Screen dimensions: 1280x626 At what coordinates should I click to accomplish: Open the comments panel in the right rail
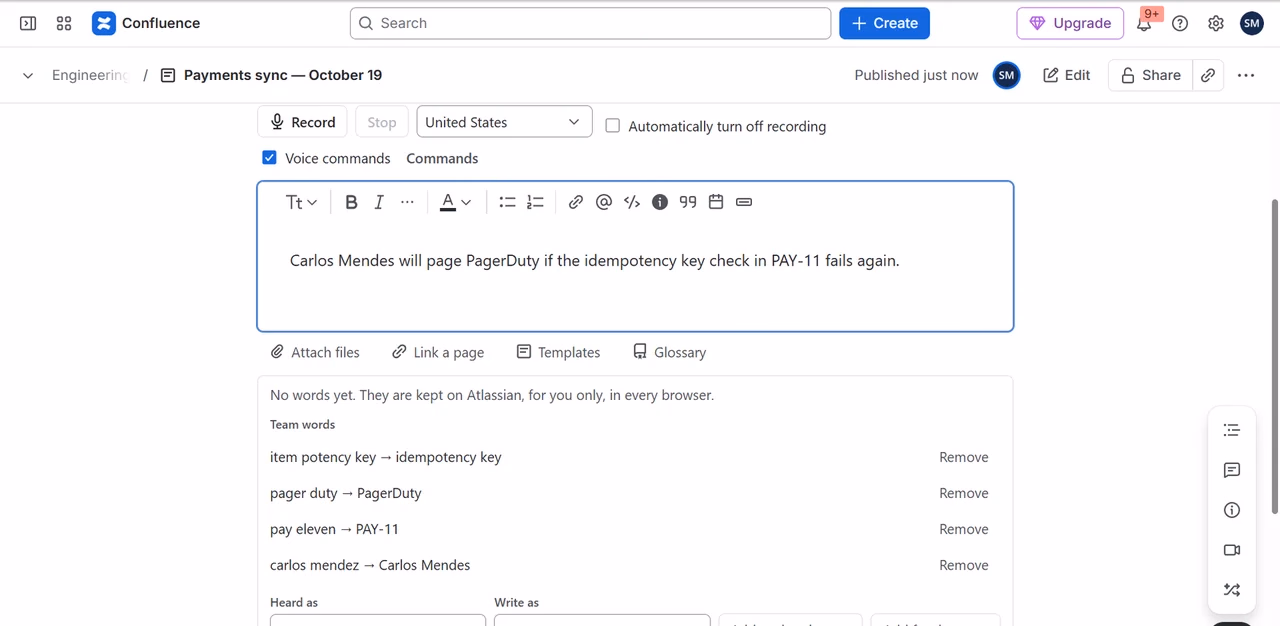click(x=1232, y=470)
